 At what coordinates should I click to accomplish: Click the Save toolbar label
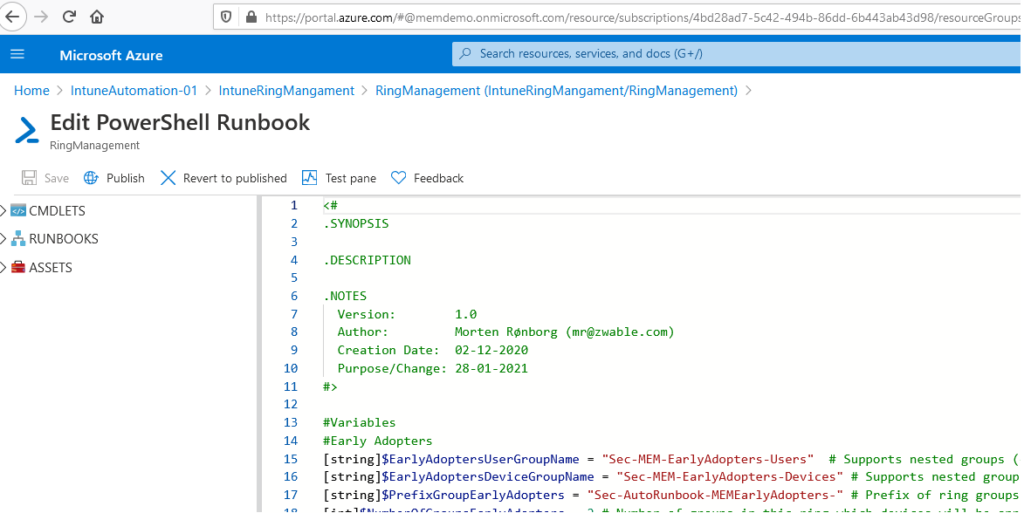coord(56,178)
